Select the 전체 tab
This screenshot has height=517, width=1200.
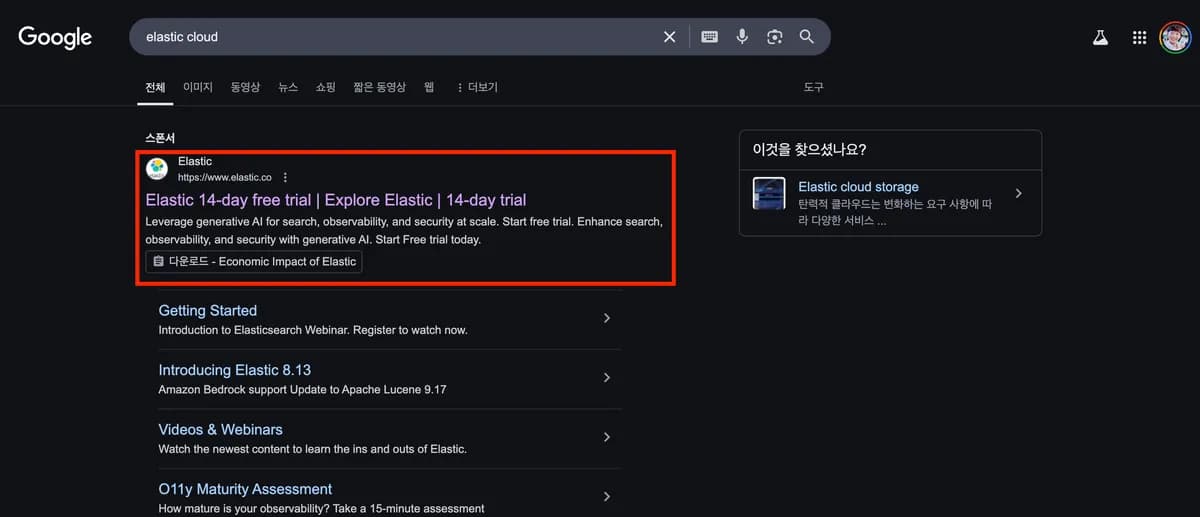pos(155,88)
